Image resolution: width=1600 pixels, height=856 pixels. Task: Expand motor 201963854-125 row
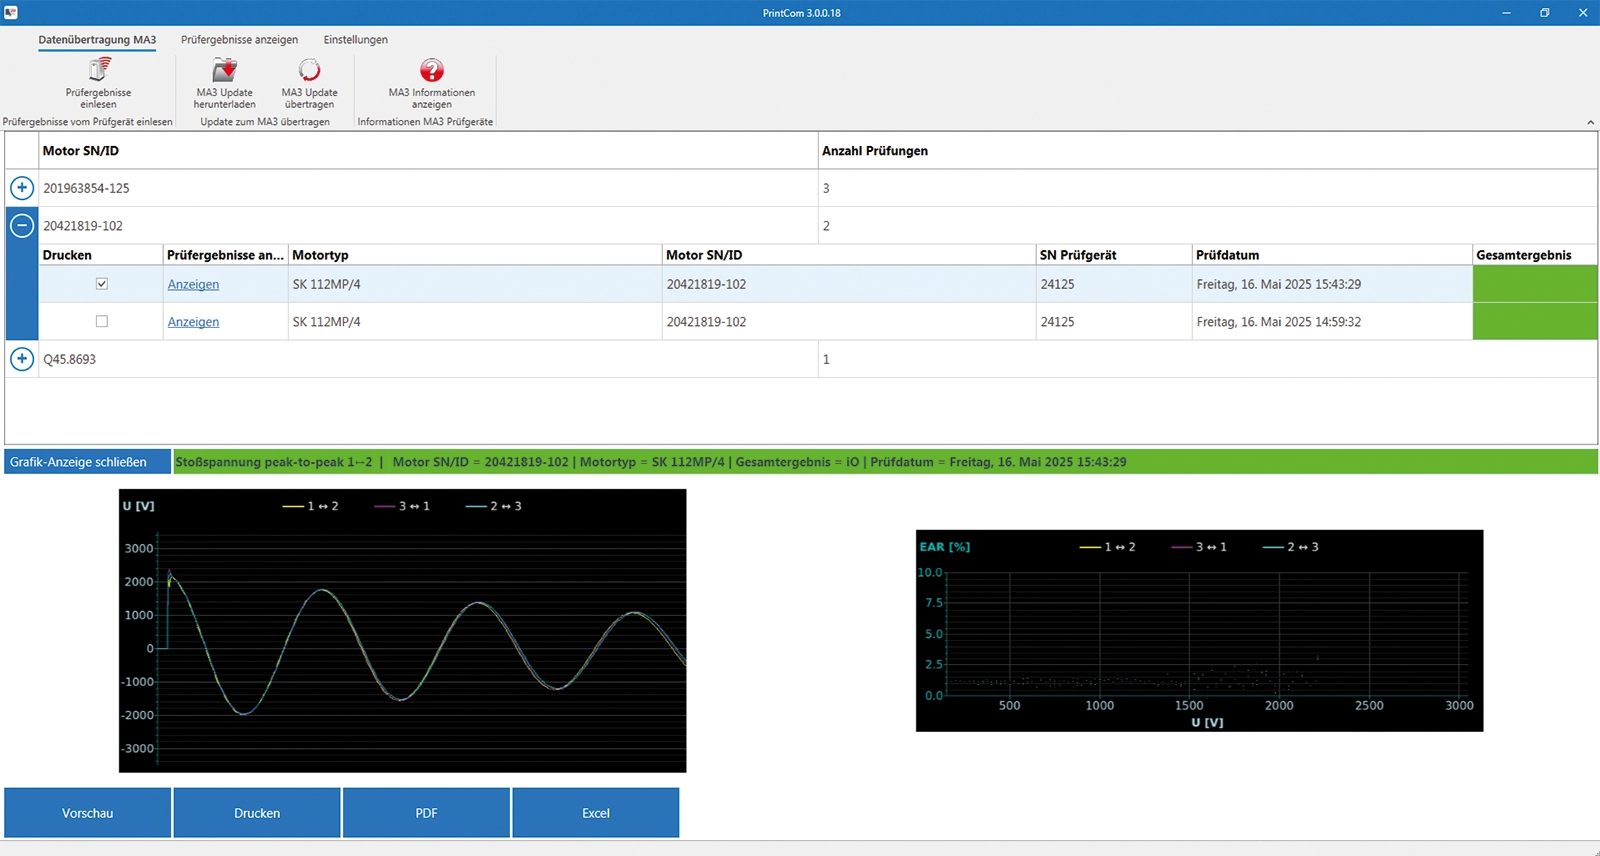point(22,188)
